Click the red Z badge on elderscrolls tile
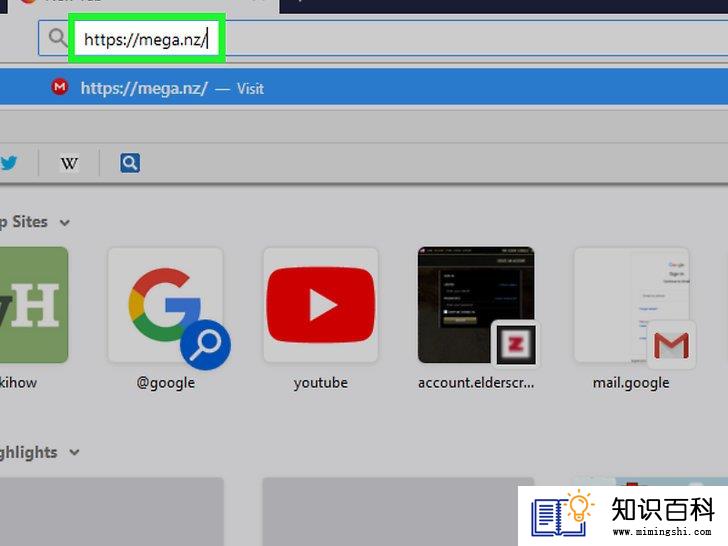 [516, 344]
